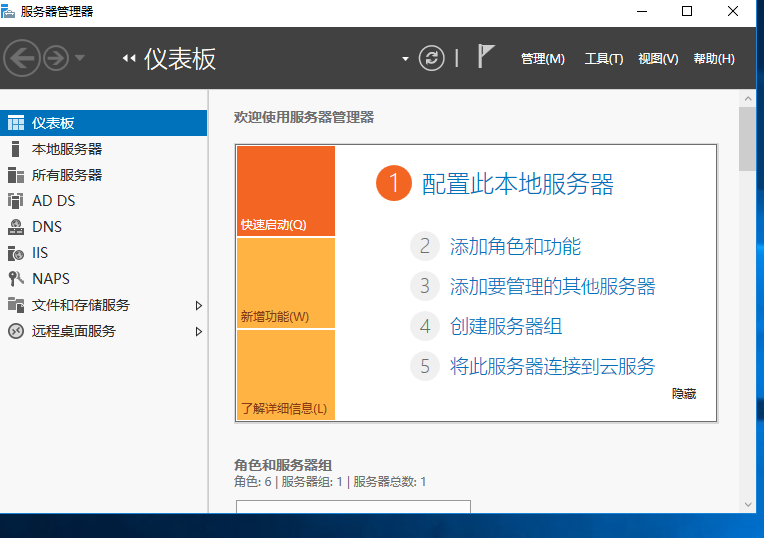Viewport: 764px width, 538px height.
Task: Hide the welcome tile via 隐藏
Action: coord(684,394)
